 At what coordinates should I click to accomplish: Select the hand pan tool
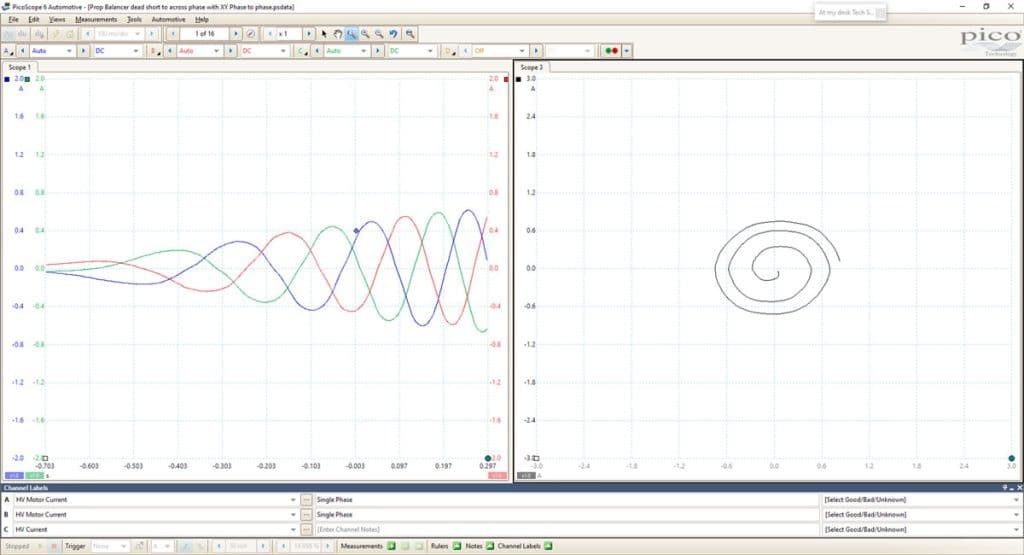[x=338, y=34]
